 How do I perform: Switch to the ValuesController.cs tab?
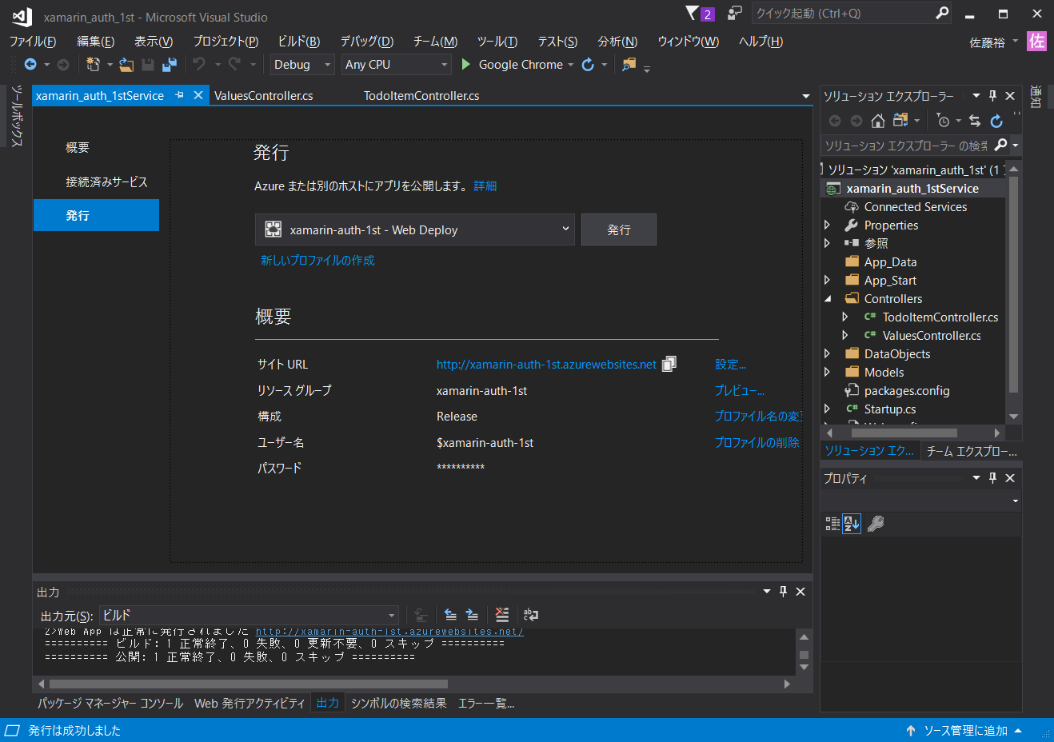click(264, 95)
